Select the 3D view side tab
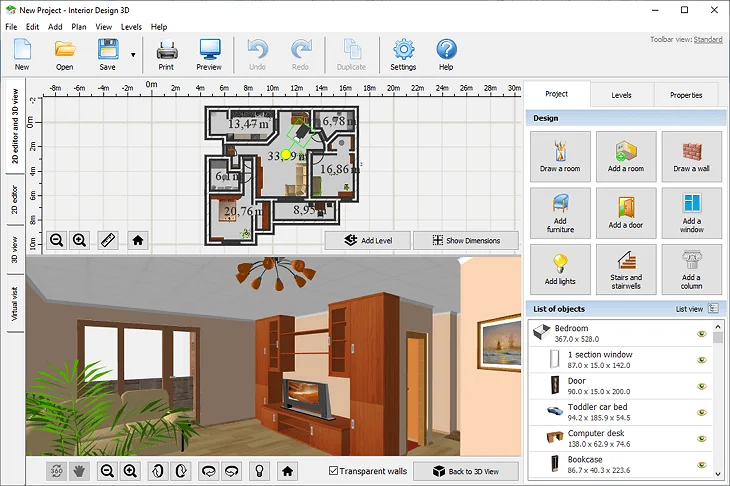 click(15, 250)
